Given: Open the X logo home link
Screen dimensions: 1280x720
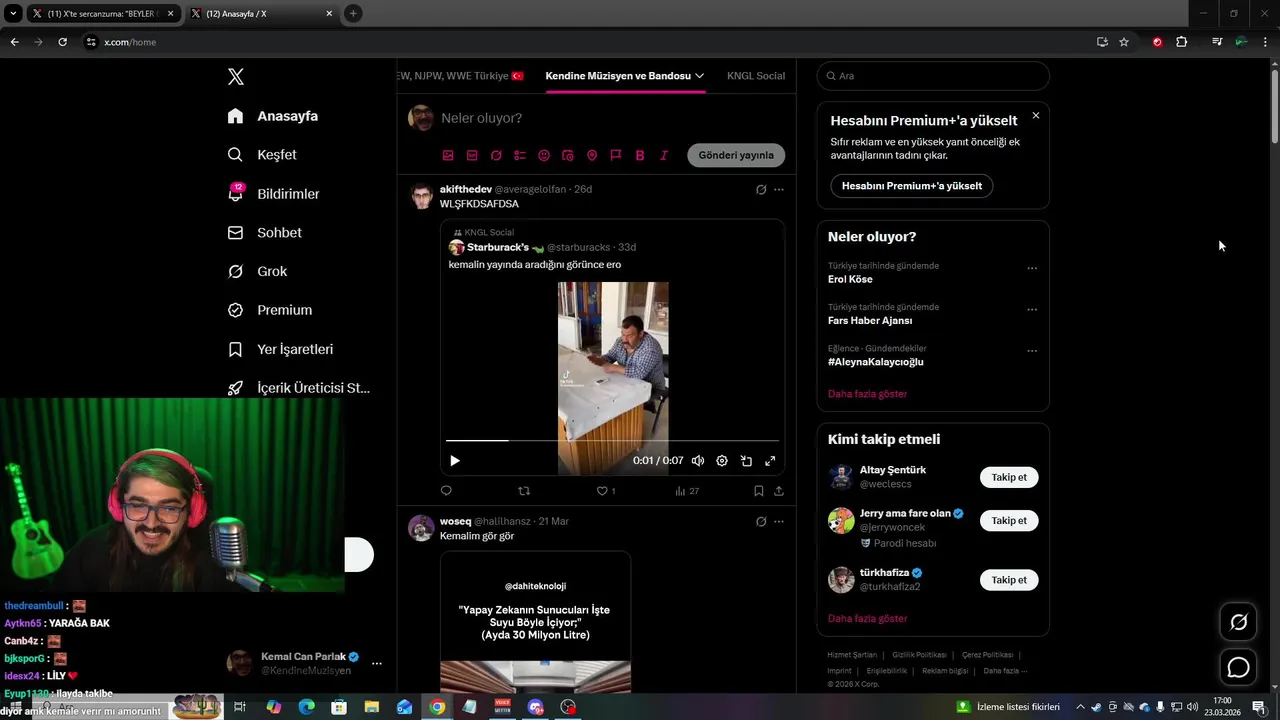Looking at the screenshot, I should [x=236, y=77].
